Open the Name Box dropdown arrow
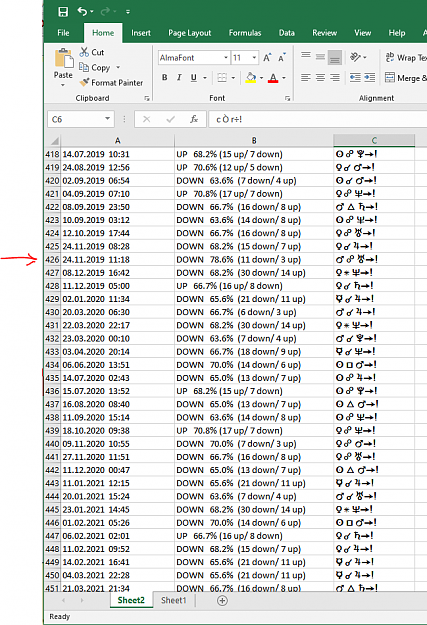427x625 pixels. pos(107,119)
